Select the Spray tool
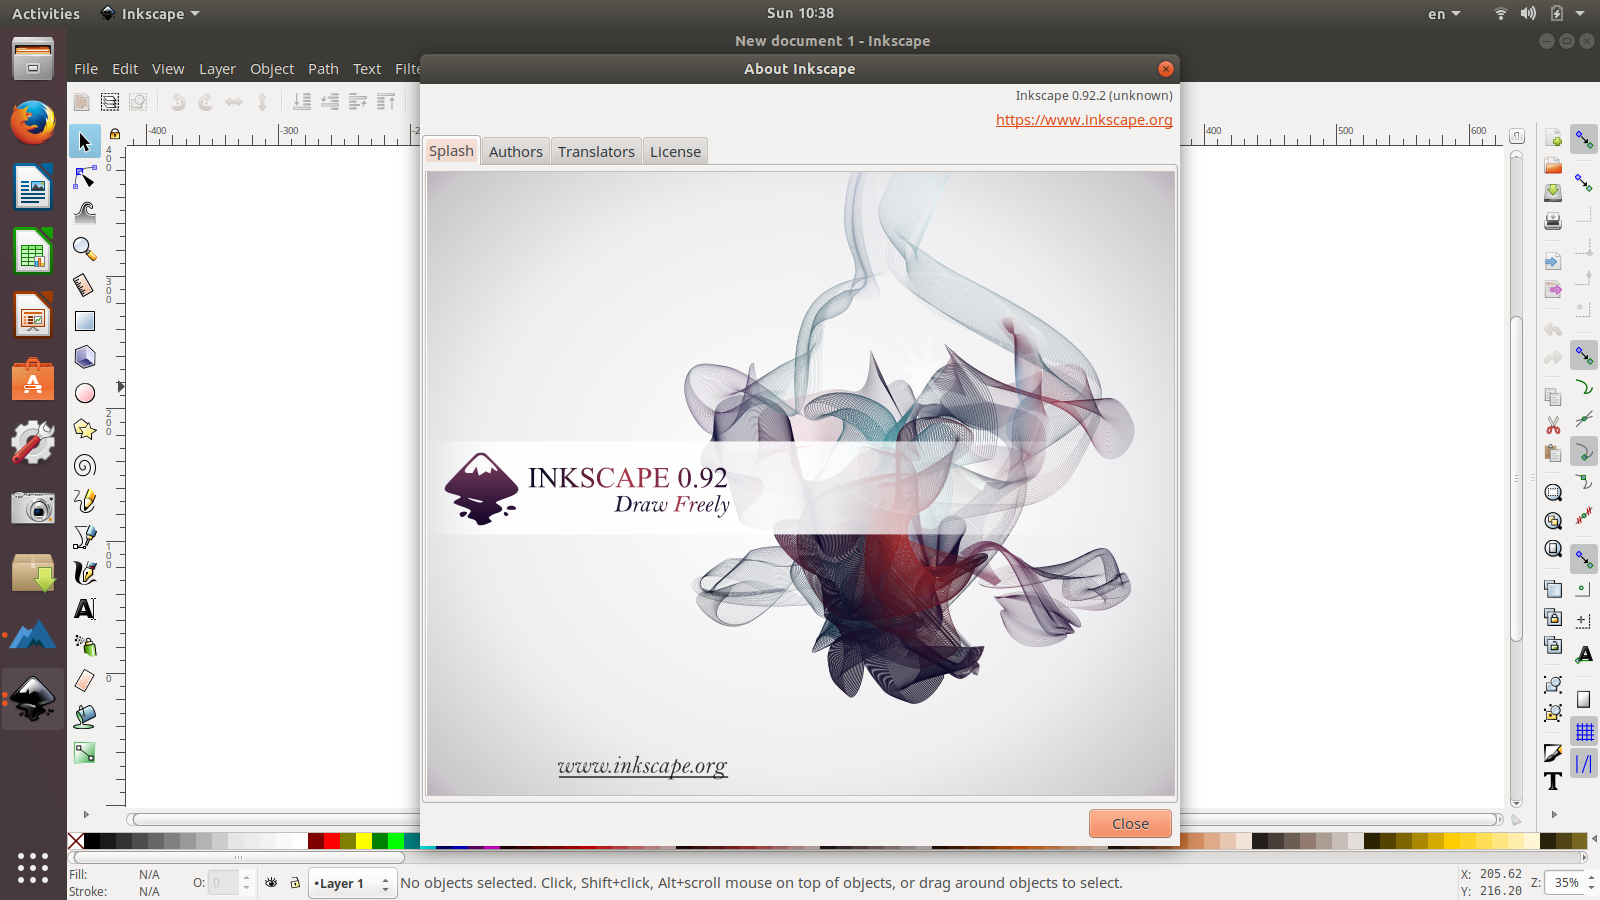 click(85, 645)
